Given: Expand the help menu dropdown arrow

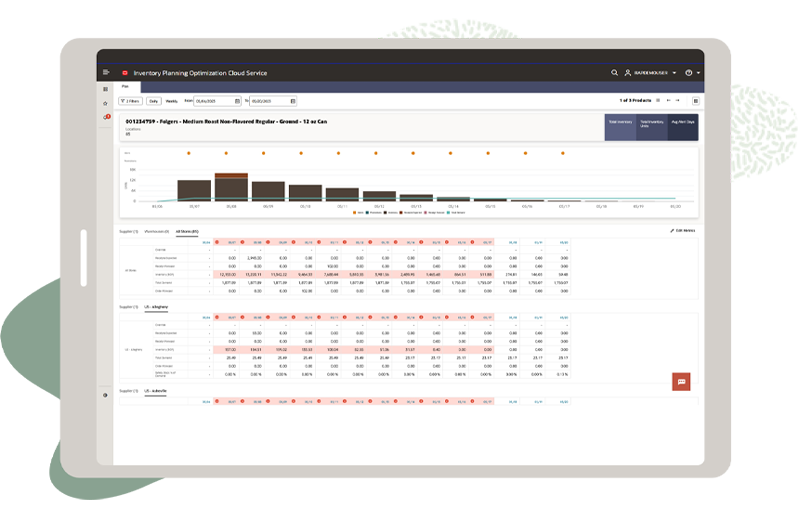Looking at the screenshot, I should 698,73.
